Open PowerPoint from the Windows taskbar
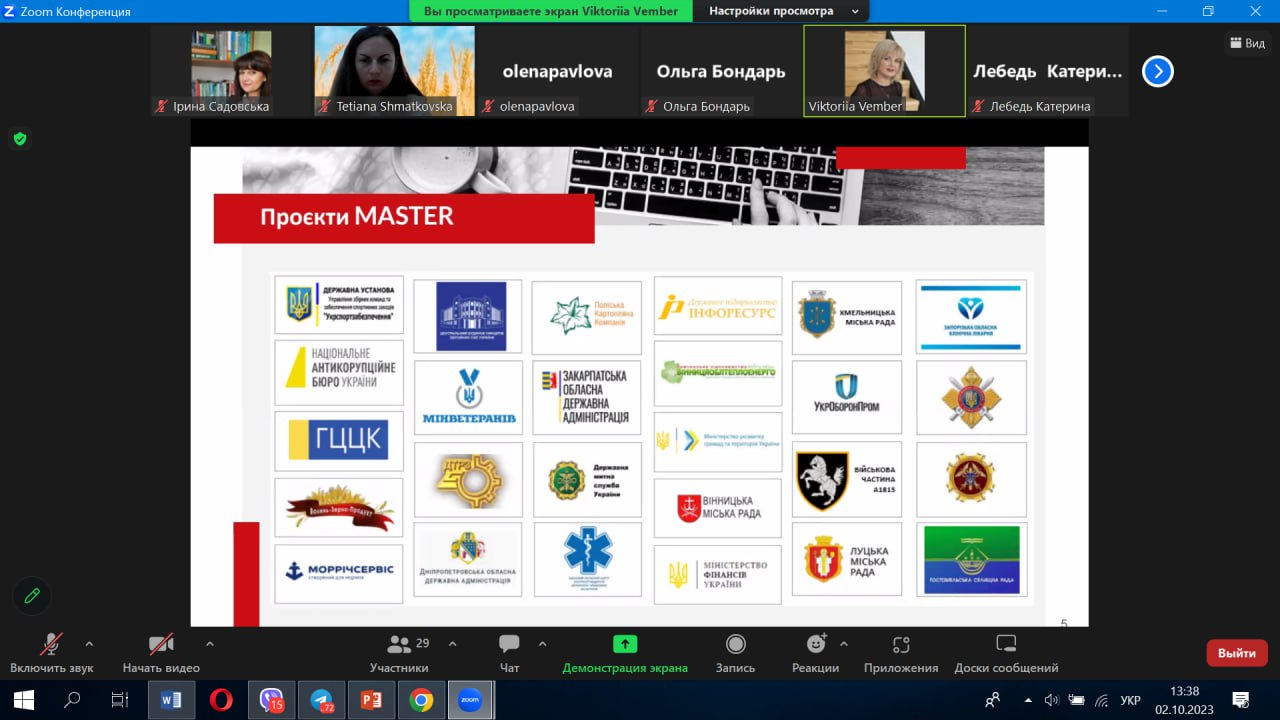The height and width of the screenshot is (720, 1280). point(371,700)
